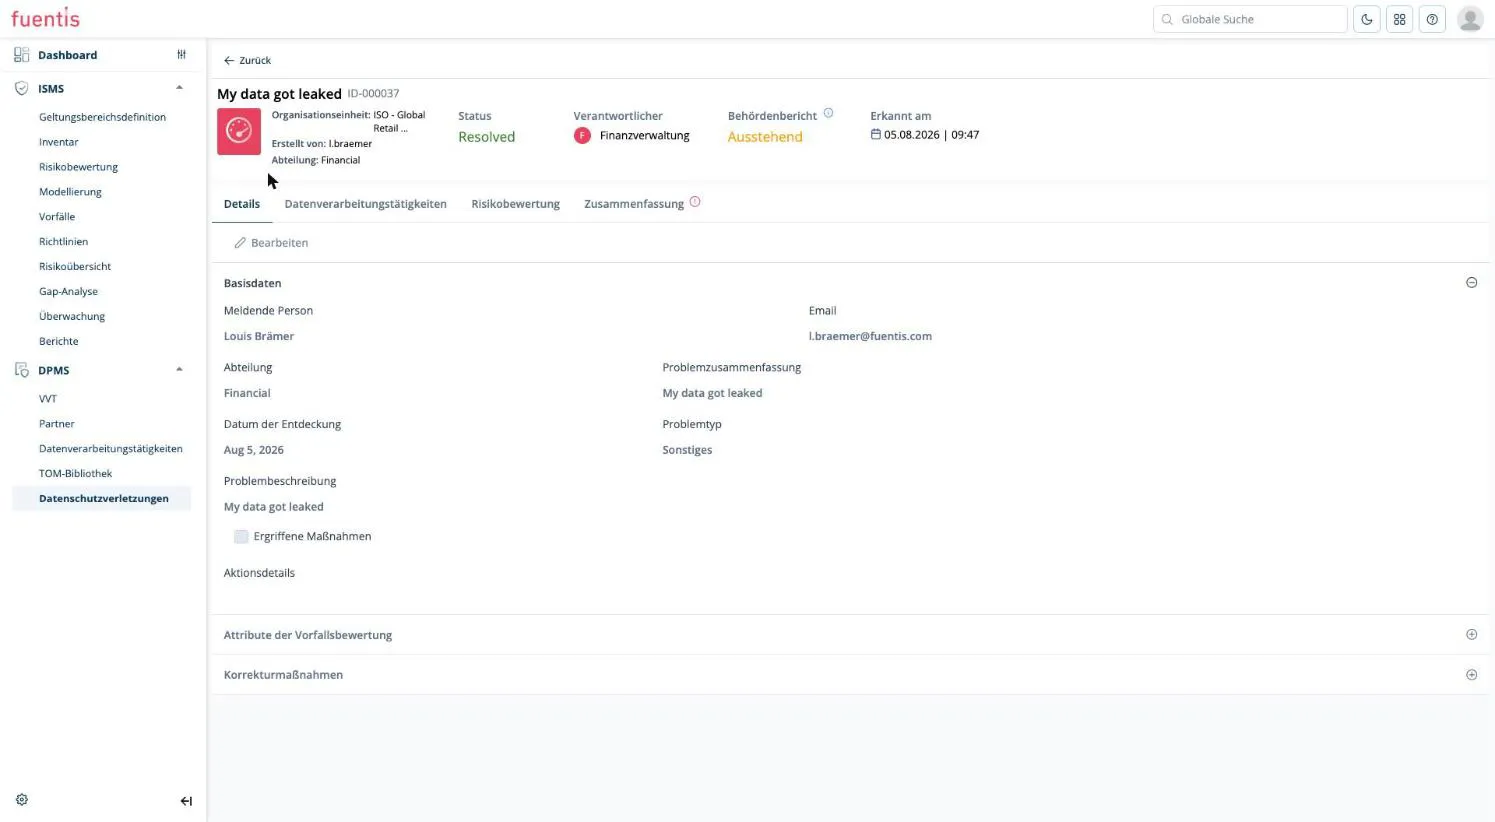Open Dashboard in the sidebar
Viewport: 1495px width, 822px height.
68,55
